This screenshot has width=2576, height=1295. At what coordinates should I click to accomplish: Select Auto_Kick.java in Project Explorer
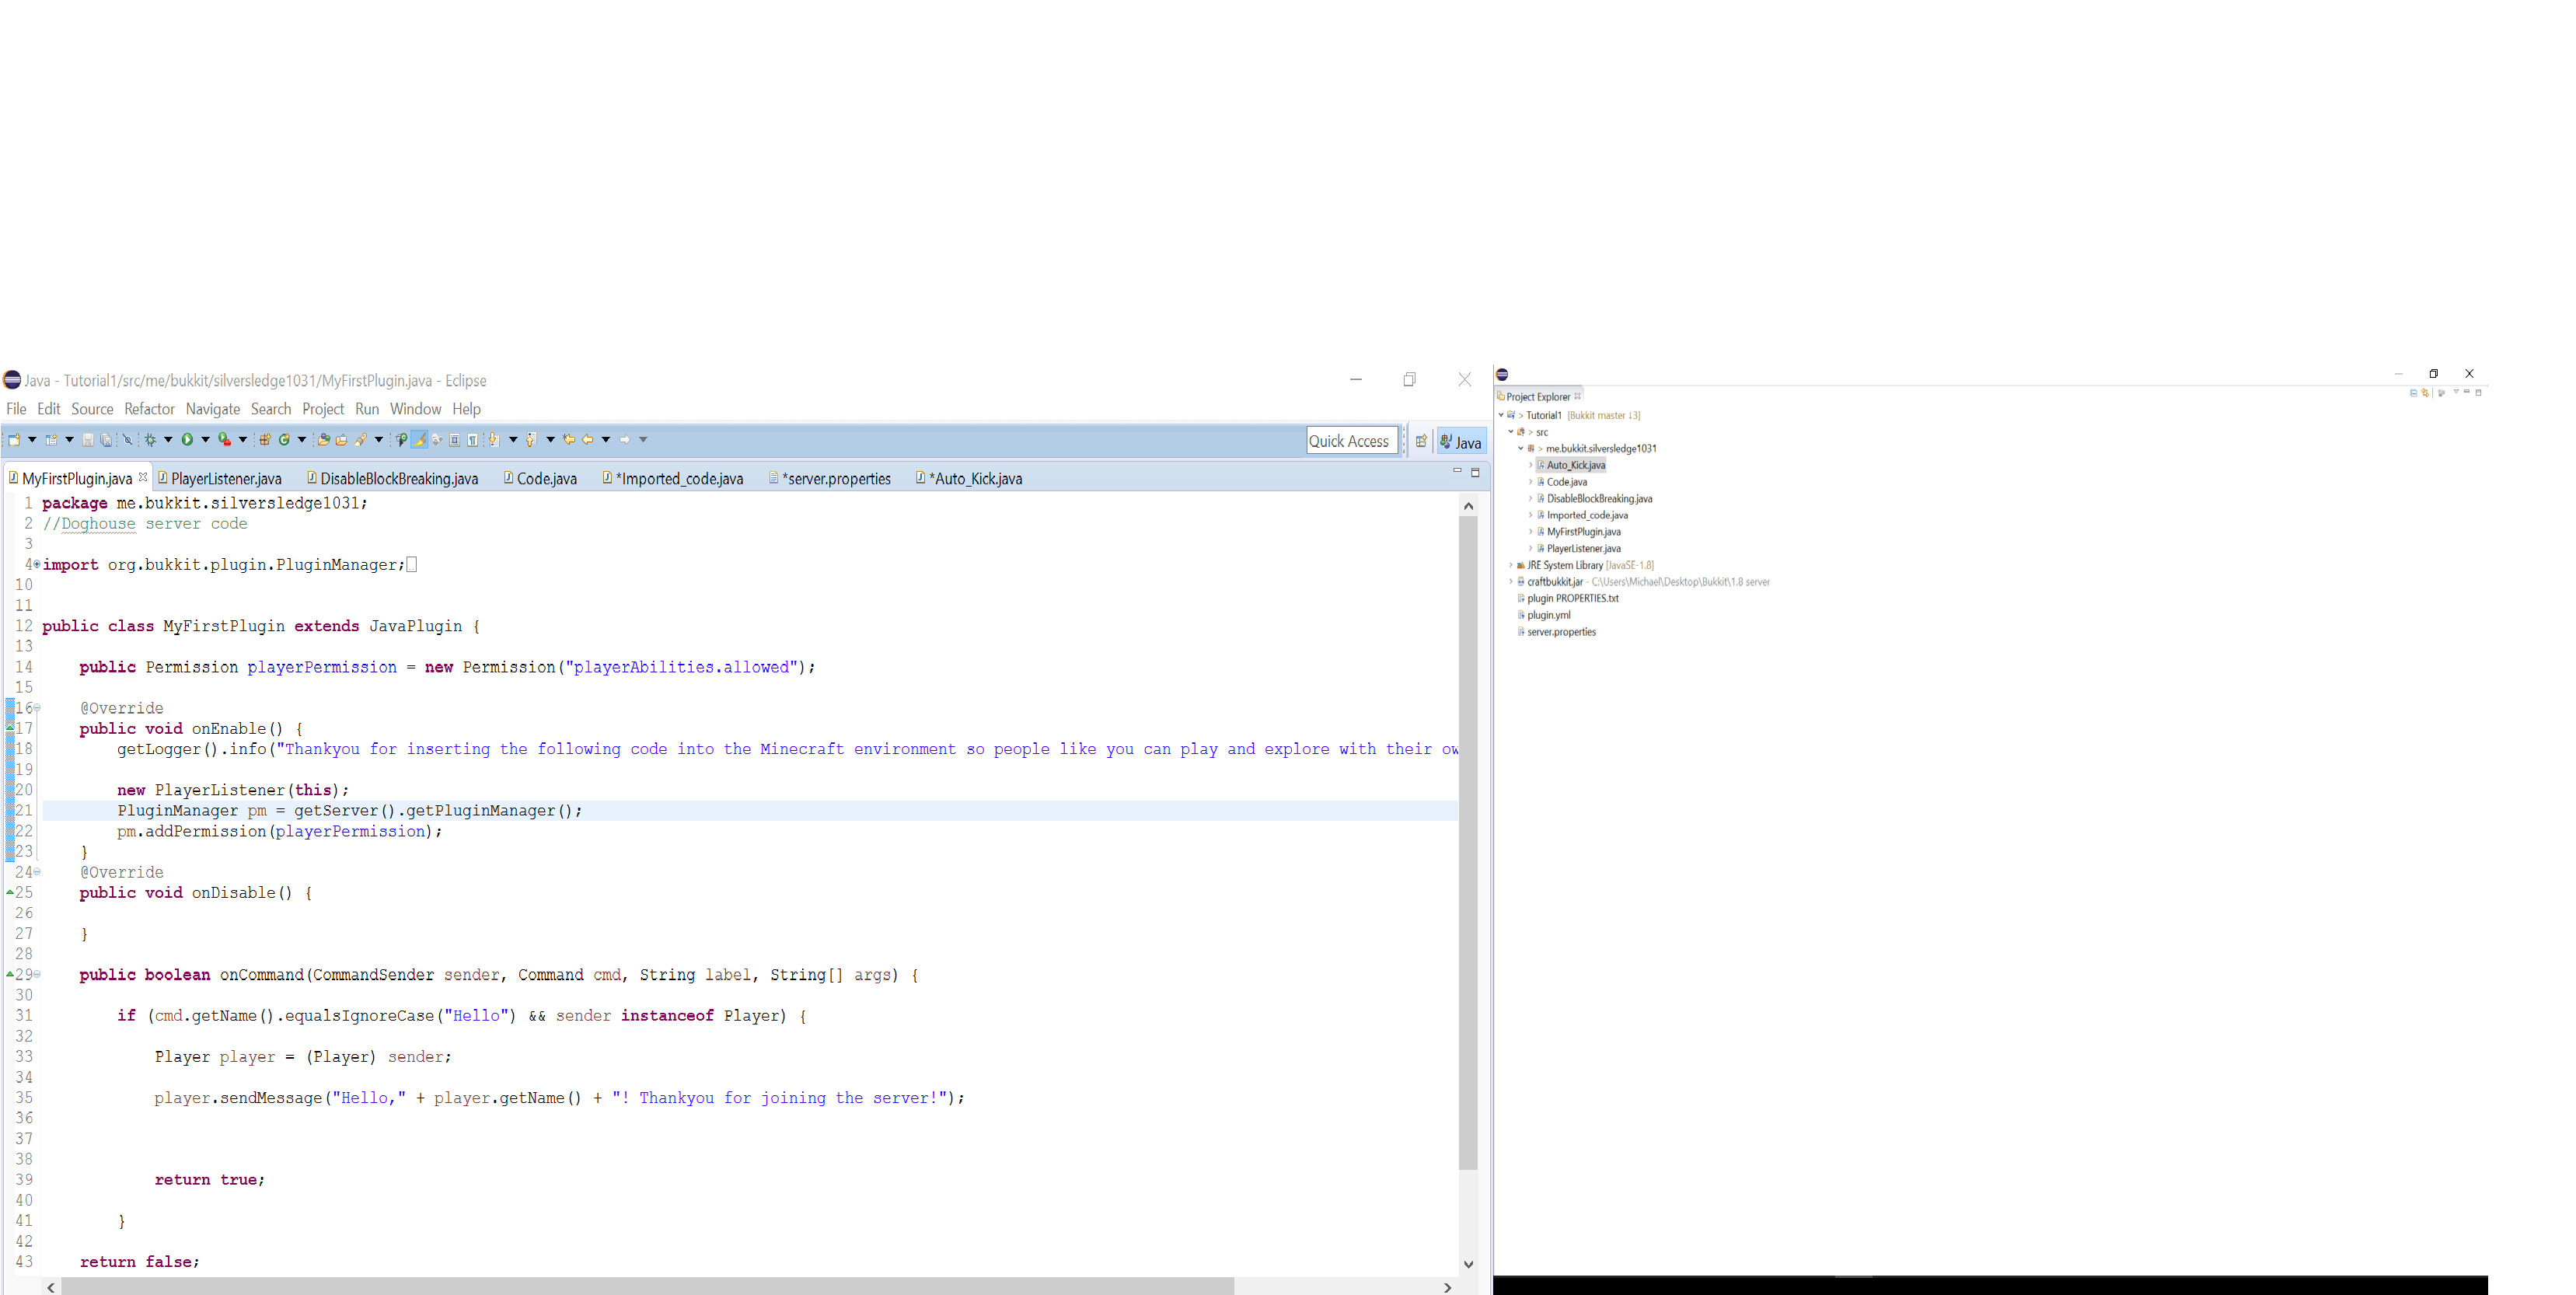1573,465
